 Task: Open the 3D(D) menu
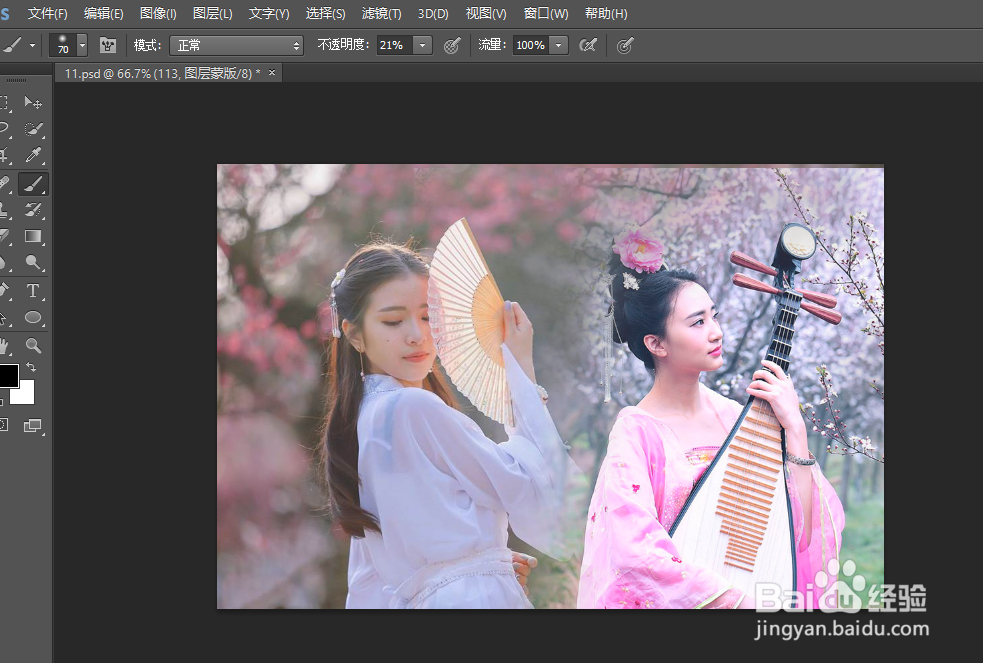pyautogui.click(x=433, y=13)
